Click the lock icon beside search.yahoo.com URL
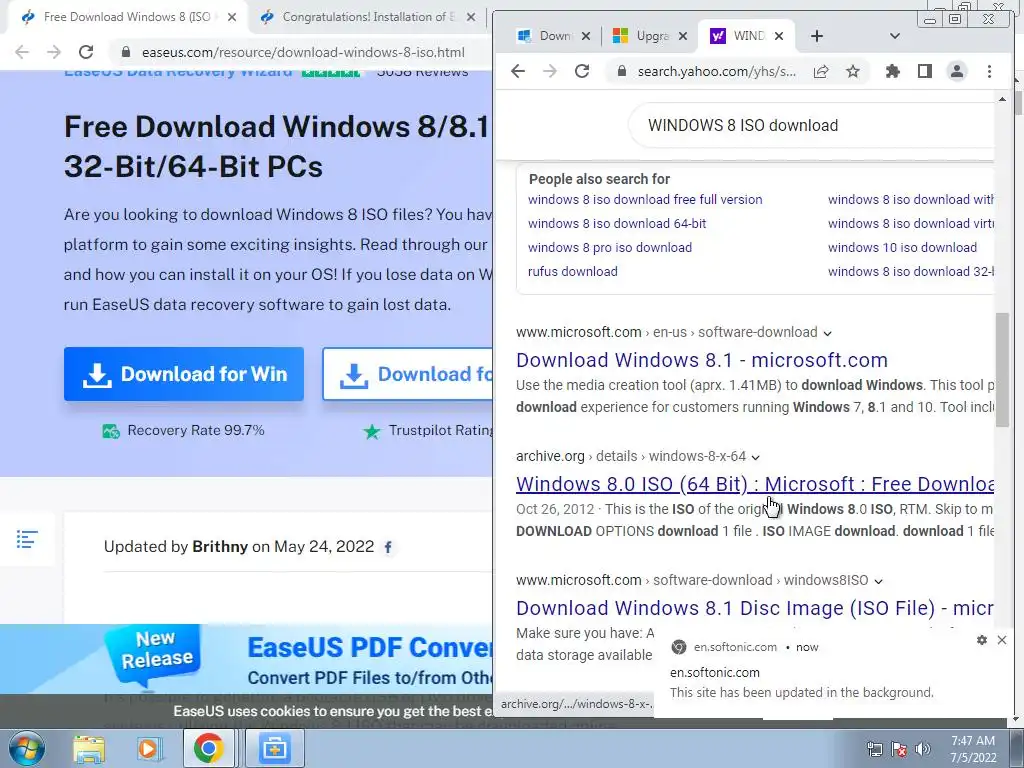The image size is (1024, 768). [x=621, y=71]
